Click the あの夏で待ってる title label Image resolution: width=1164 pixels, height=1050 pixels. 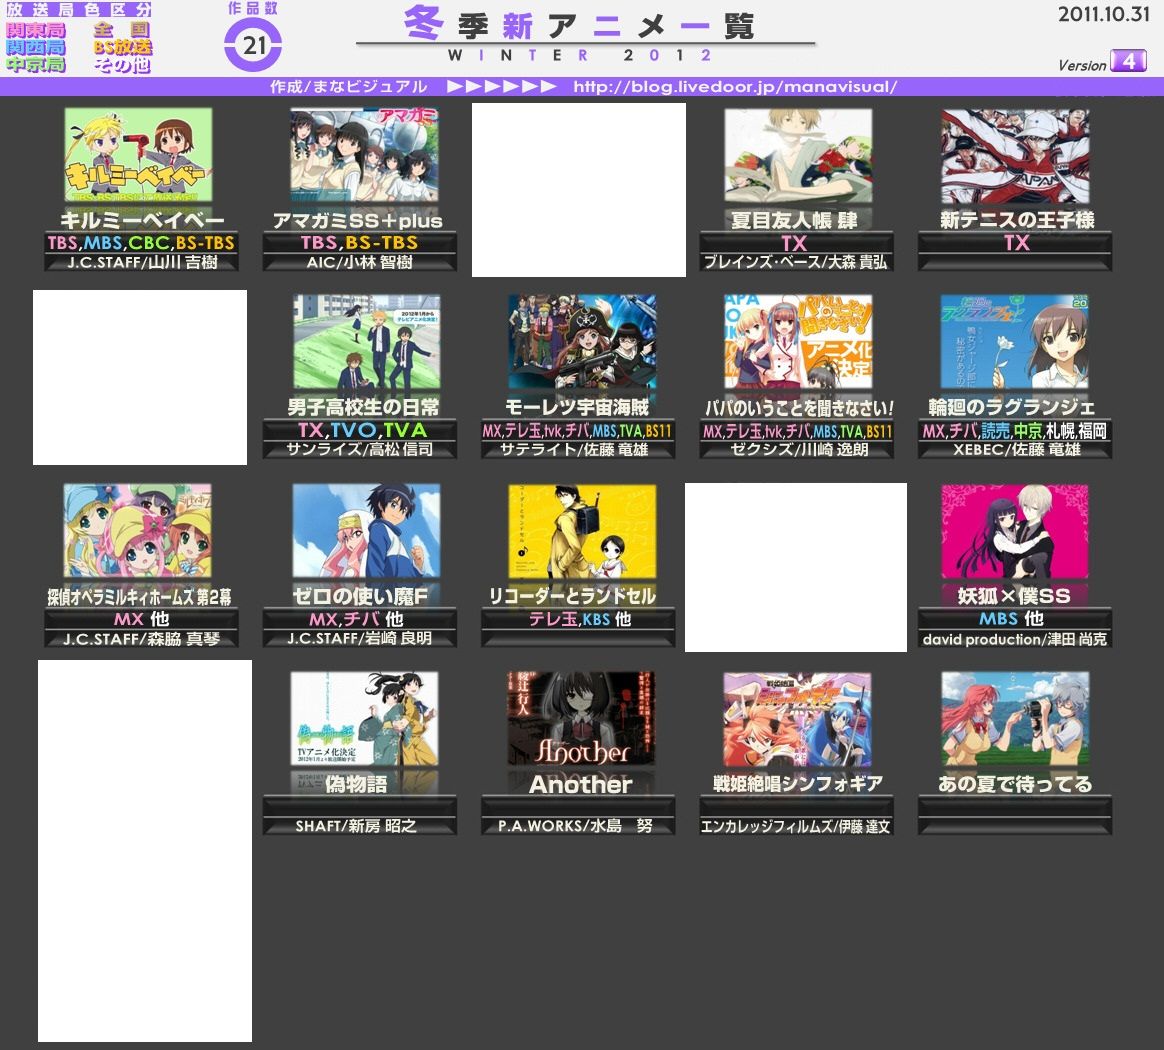(1015, 784)
